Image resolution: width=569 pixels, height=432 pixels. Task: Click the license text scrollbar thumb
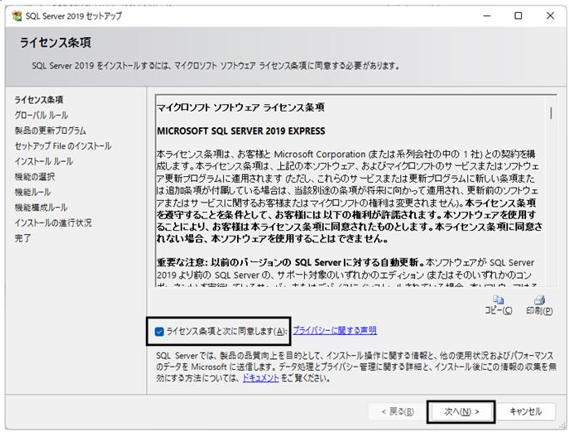[551, 113]
